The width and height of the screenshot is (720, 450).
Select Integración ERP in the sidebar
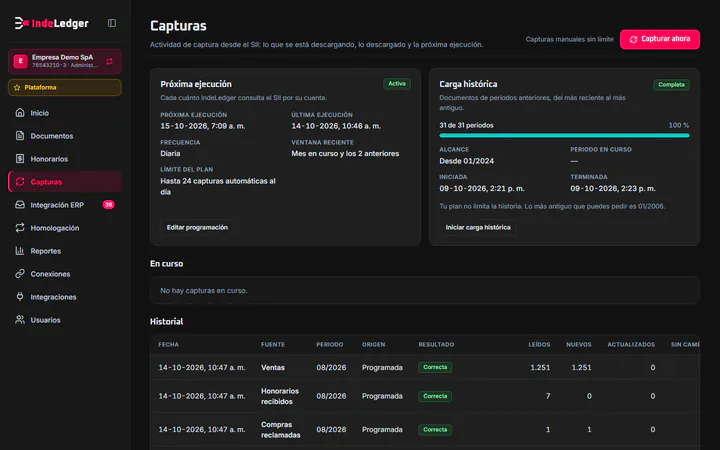(65, 205)
